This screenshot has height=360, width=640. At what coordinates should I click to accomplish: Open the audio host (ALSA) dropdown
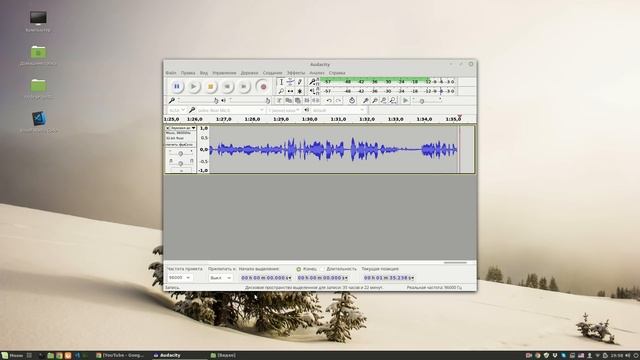[177, 110]
